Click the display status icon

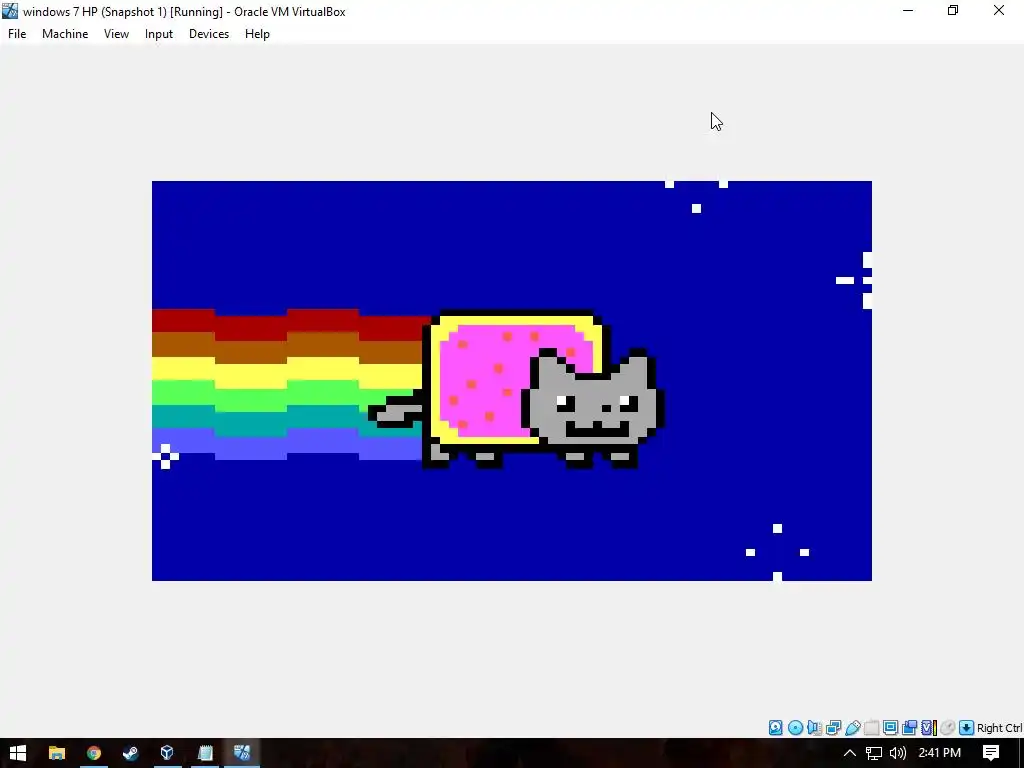(x=890, y=728)
